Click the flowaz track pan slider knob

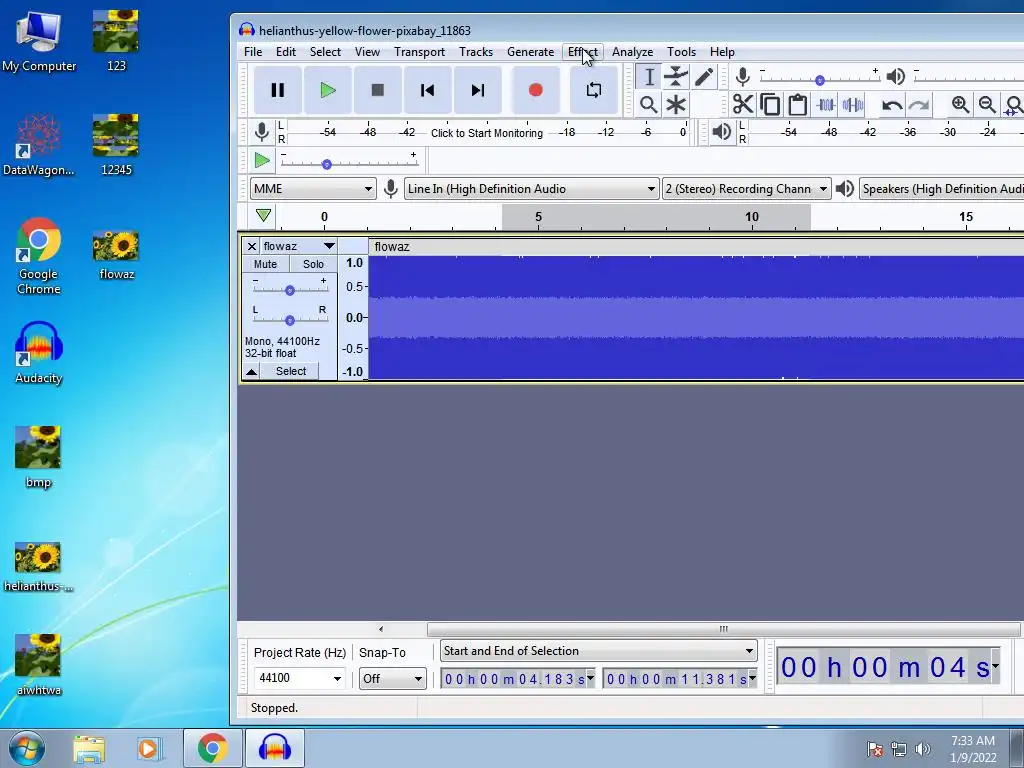tap(290, 320)
